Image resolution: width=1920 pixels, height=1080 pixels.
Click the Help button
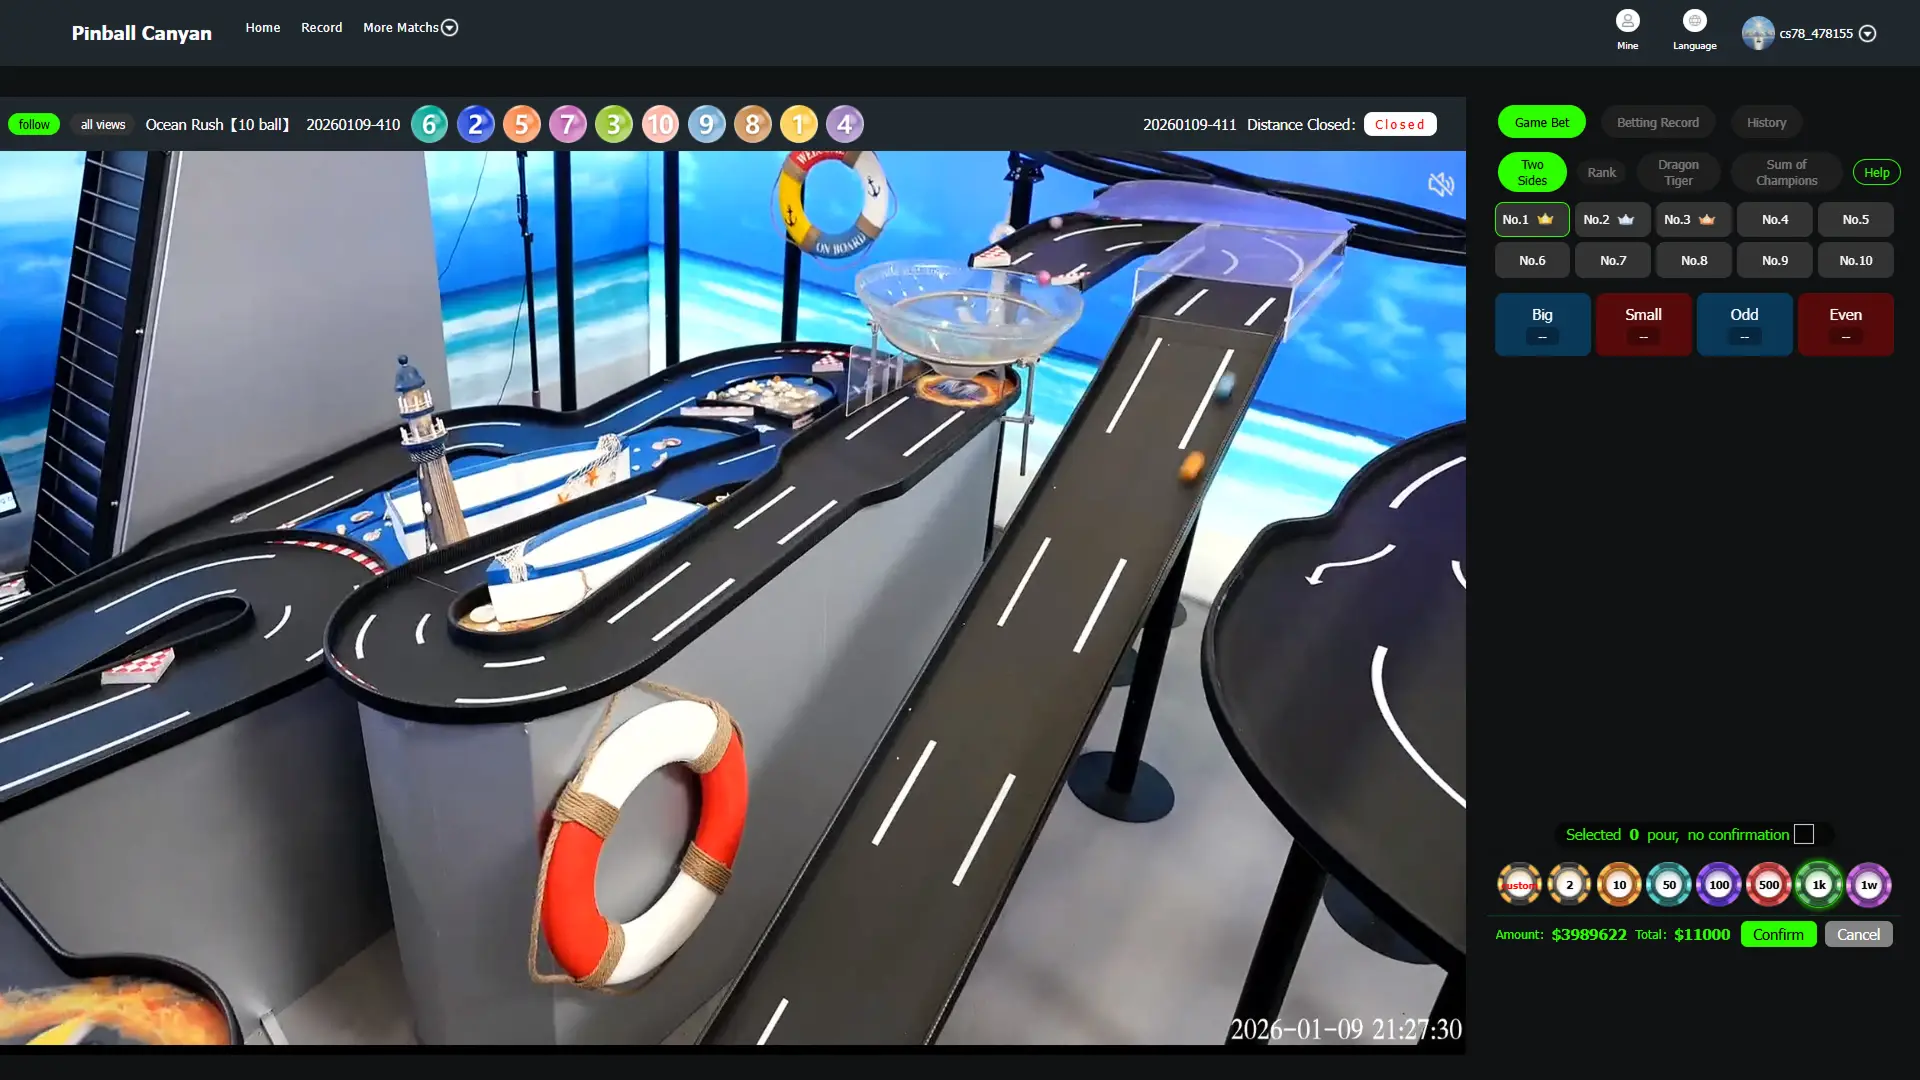1876,173
